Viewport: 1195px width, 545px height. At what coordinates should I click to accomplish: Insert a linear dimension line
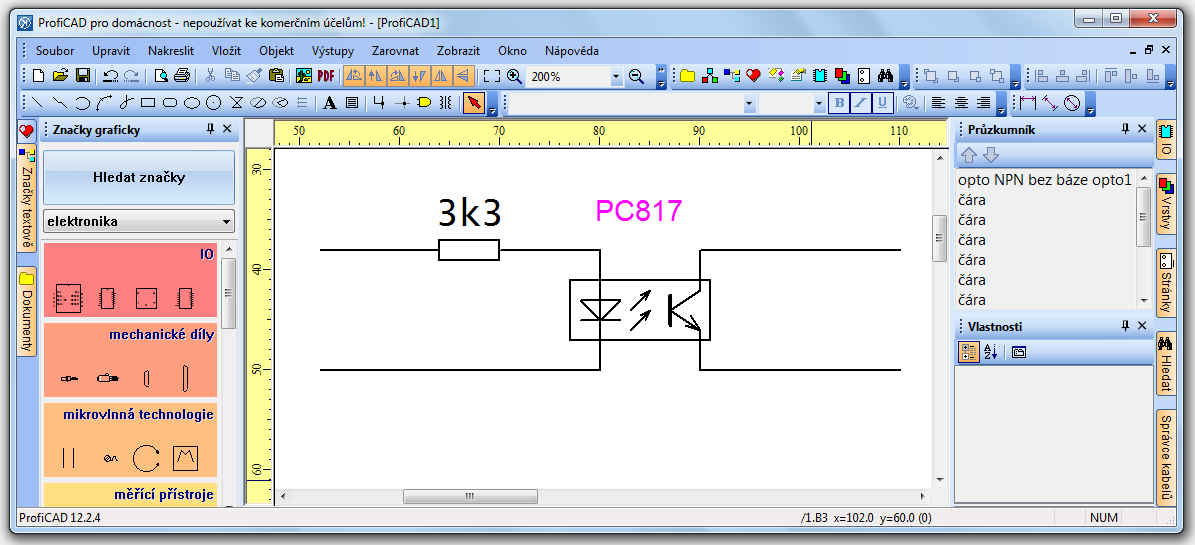tap(1028, 102)
